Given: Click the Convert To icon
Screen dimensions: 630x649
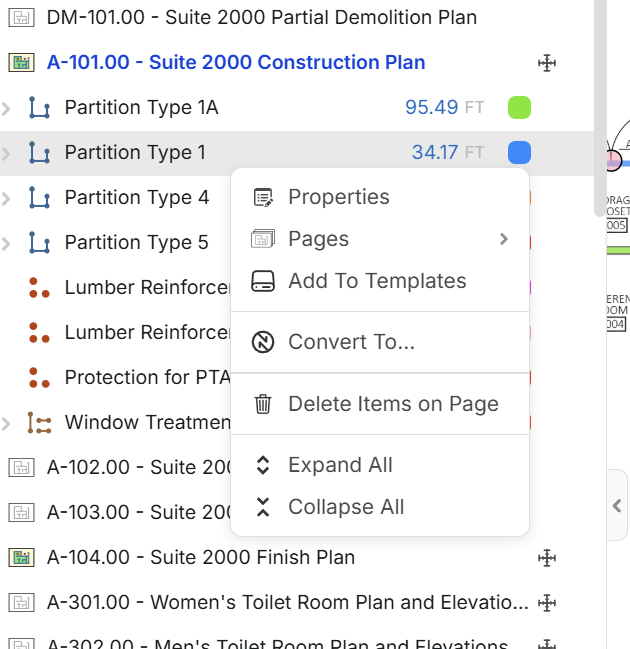Looking at the screenshot, I should point(263,343).
